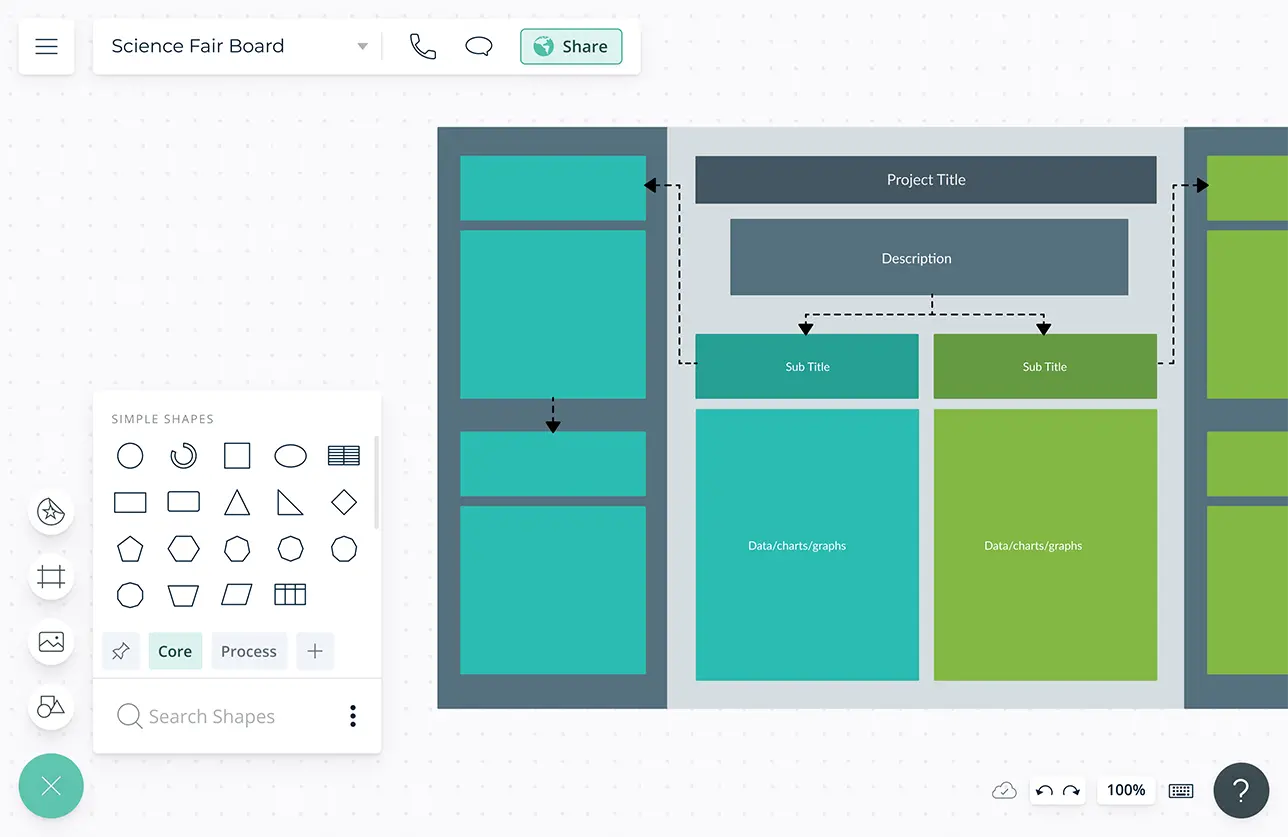
Task: Choose the square shape
Action: coord(237,456)
